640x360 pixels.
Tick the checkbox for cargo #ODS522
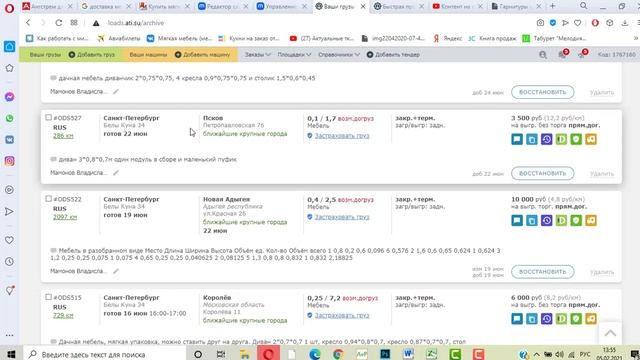click(x=49, y=199)
